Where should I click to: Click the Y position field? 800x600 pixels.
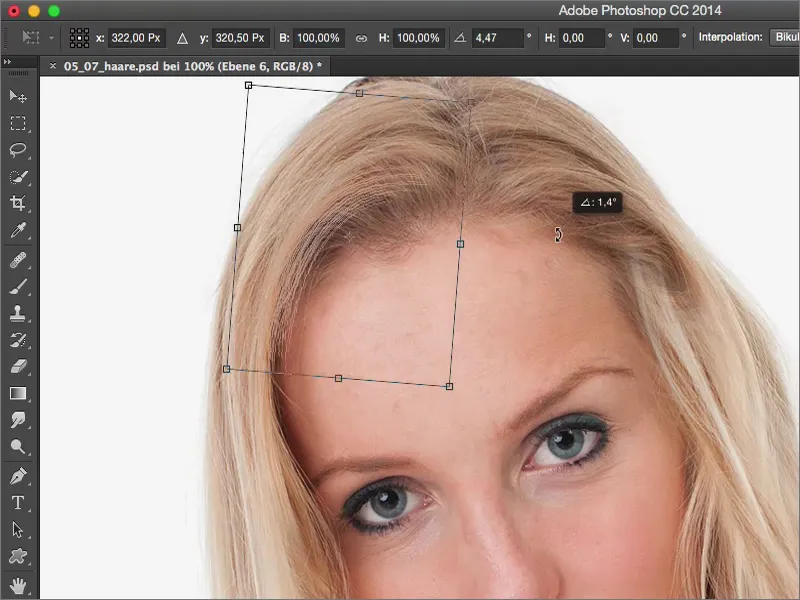pos(240,38)
